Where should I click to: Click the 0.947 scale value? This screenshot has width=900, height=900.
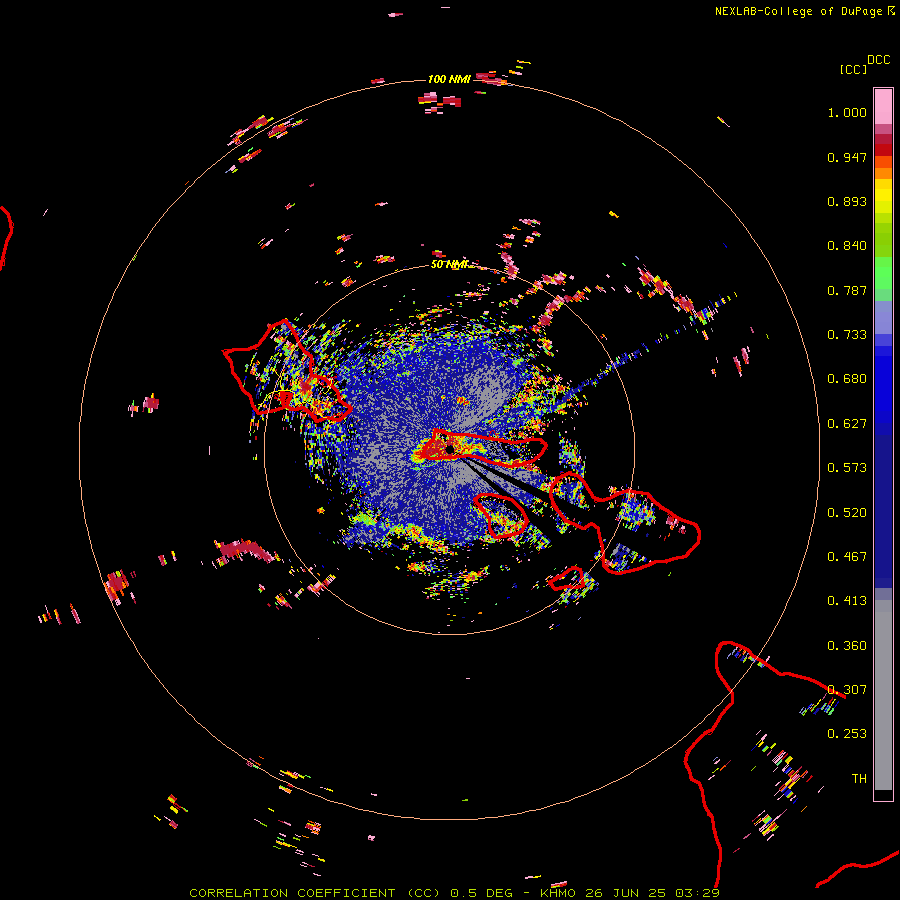[x=847, y=157]
